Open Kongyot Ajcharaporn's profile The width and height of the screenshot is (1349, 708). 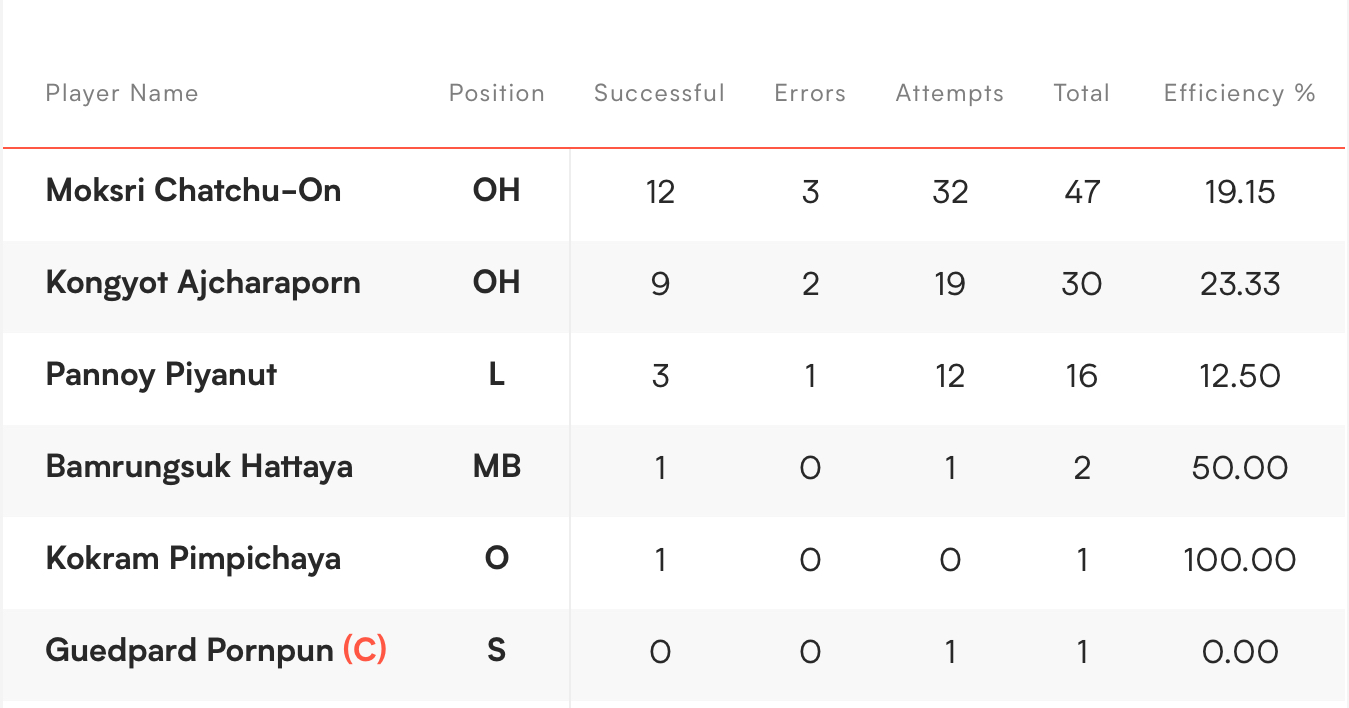click(x=203, y=283)
